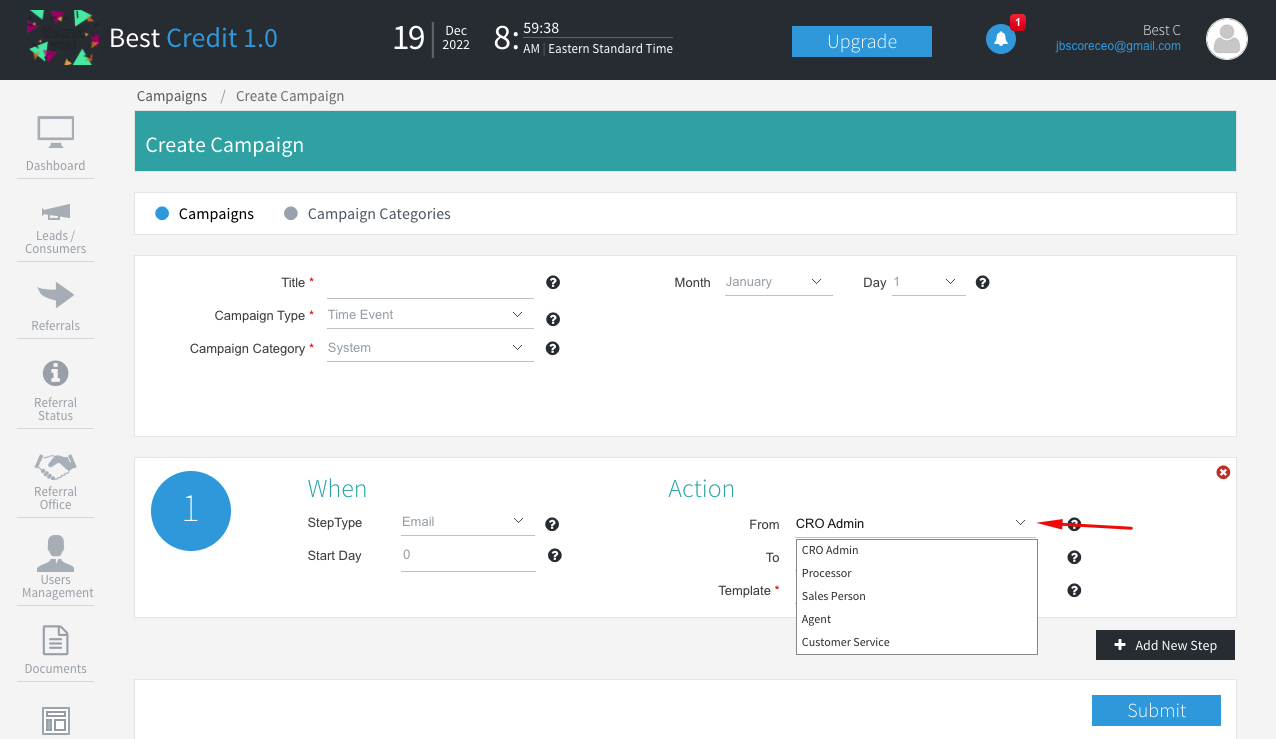This screenshot has height=739, width=1276.
Task: Go to Campaigns breadcrumb link
Action: click(x=172, y=96)
